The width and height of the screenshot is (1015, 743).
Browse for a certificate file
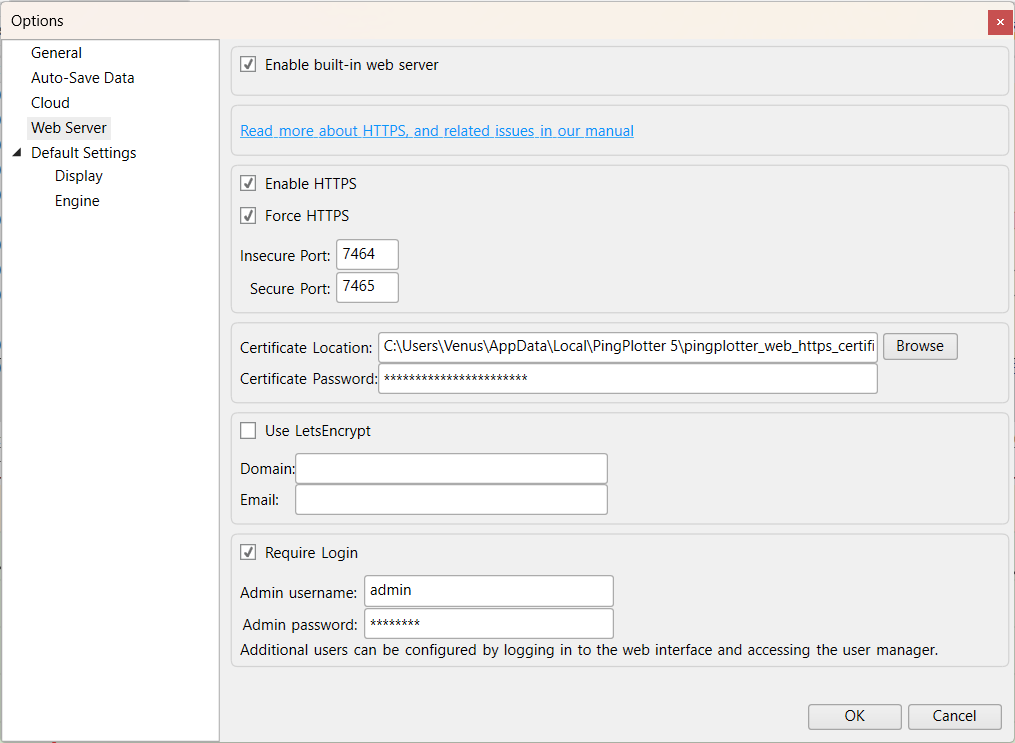coord(919,346)
